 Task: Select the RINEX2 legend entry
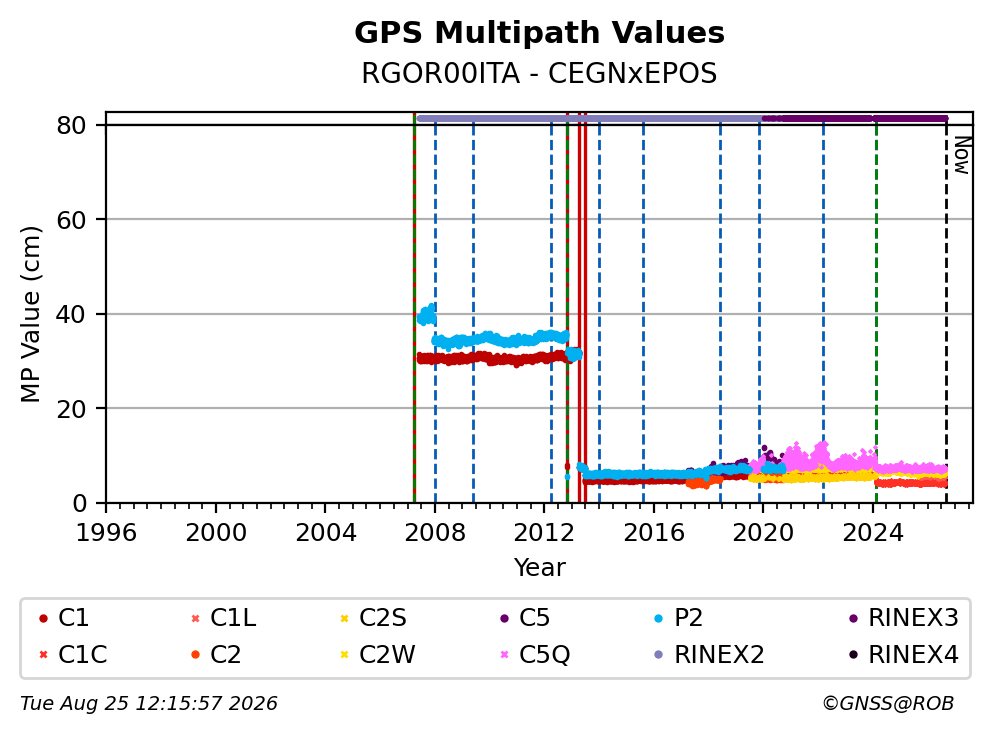click(709, 654)
